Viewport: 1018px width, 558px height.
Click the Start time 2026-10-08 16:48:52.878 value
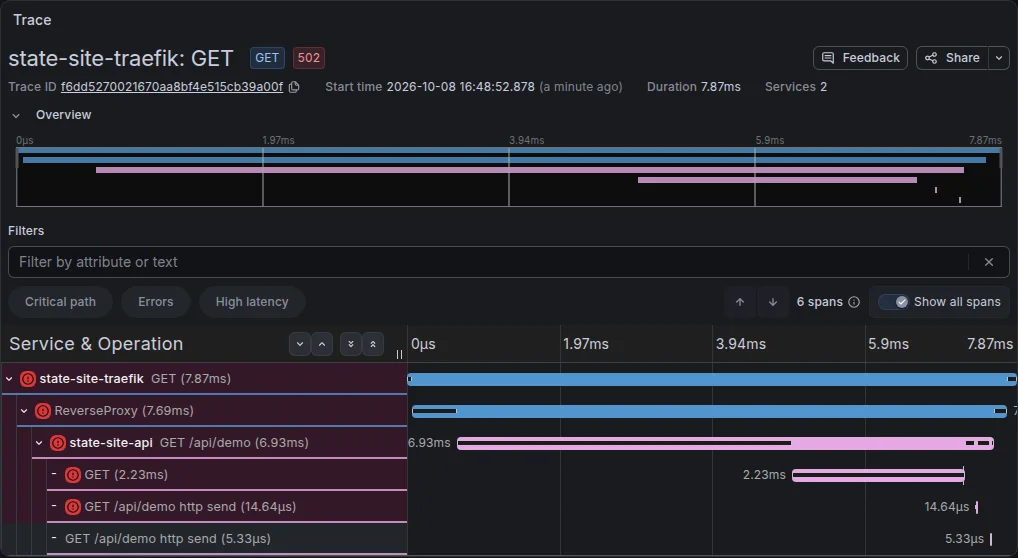click(x=460, y=87)
